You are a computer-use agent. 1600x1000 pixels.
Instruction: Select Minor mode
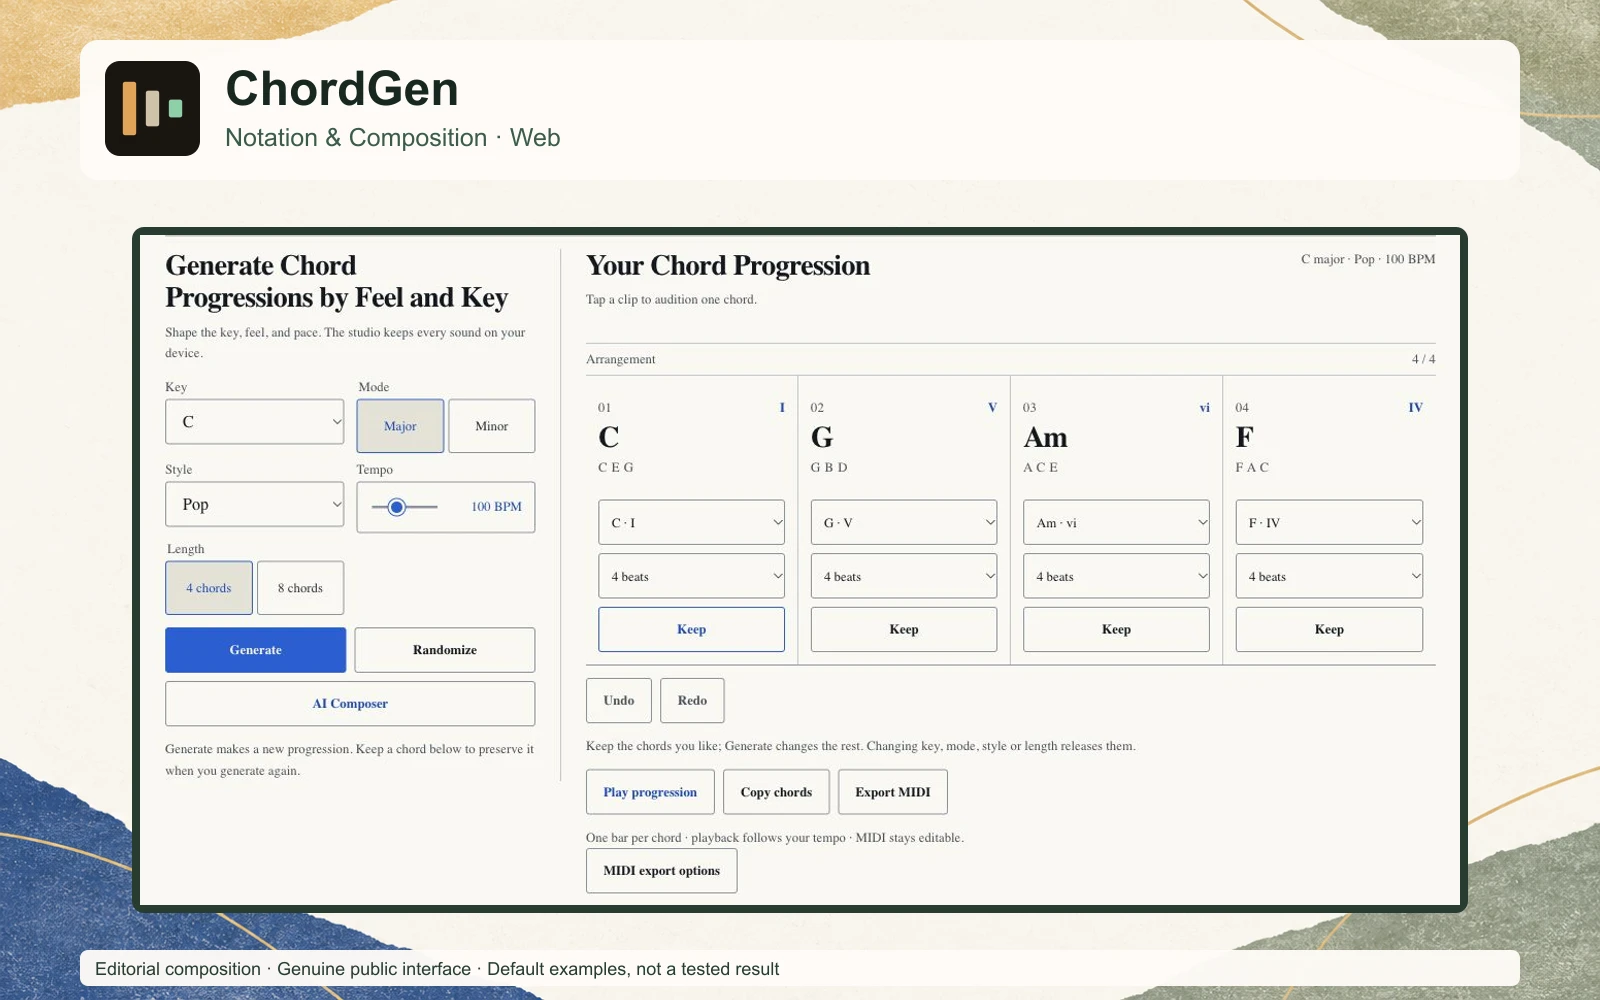point(491,426)
